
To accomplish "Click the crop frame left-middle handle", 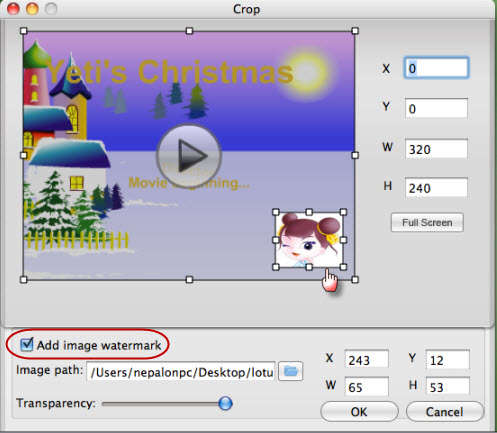I will (x=23, y=155).
